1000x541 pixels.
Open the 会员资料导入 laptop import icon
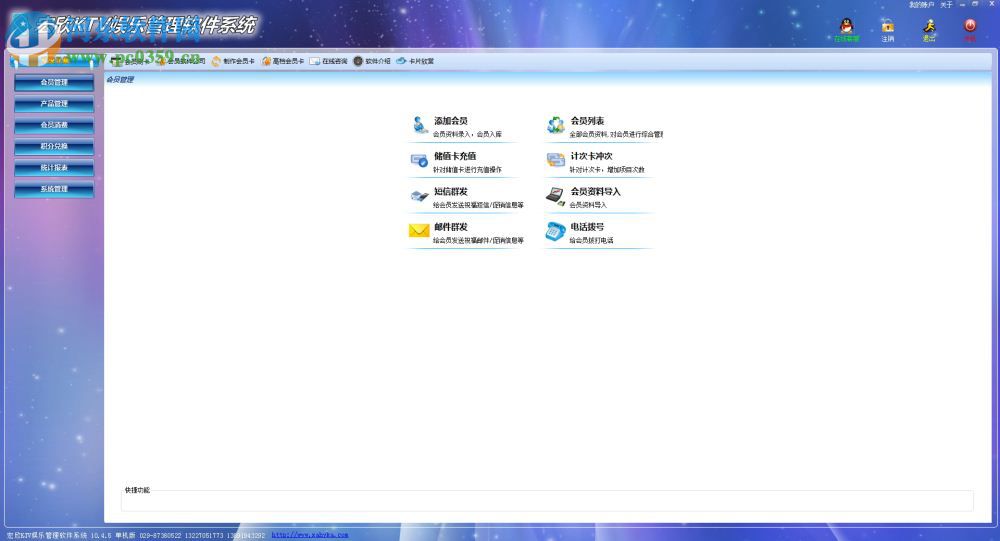pos(555,196)
